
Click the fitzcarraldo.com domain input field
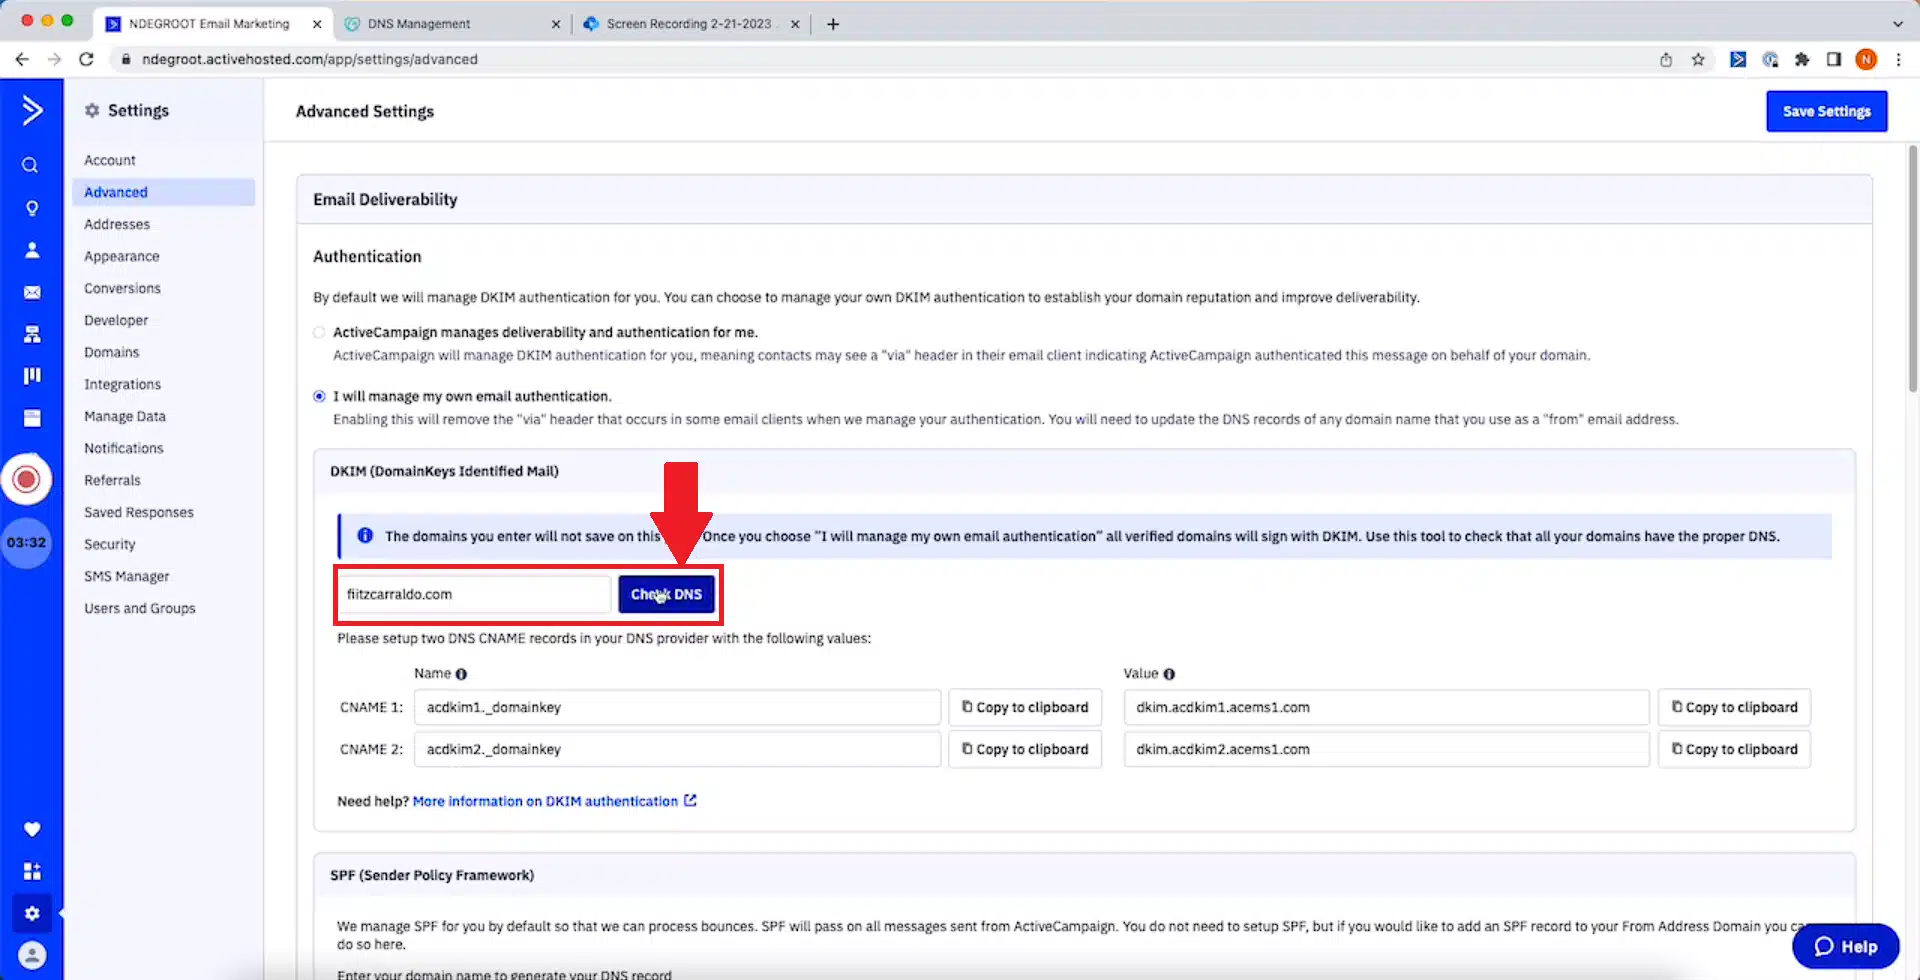coord(473,594)
